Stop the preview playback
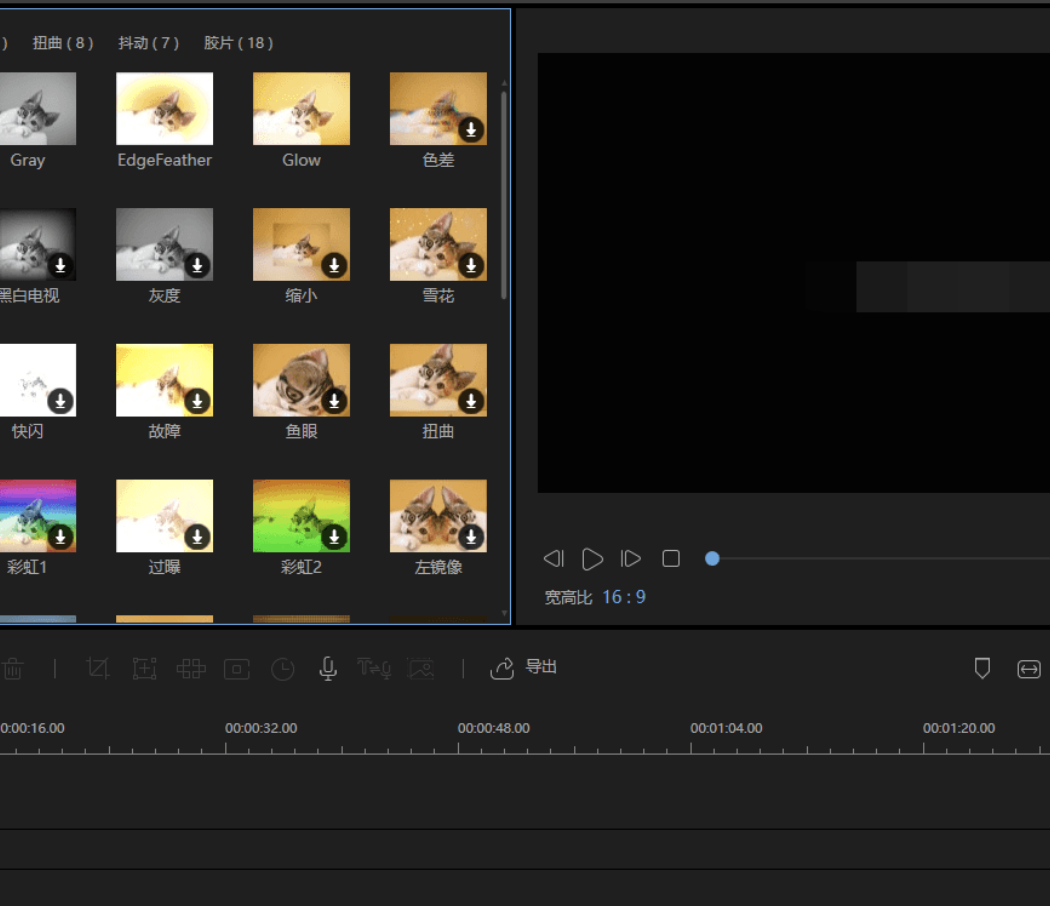This screenshot has height=906, width=1050. coord(671,558)
